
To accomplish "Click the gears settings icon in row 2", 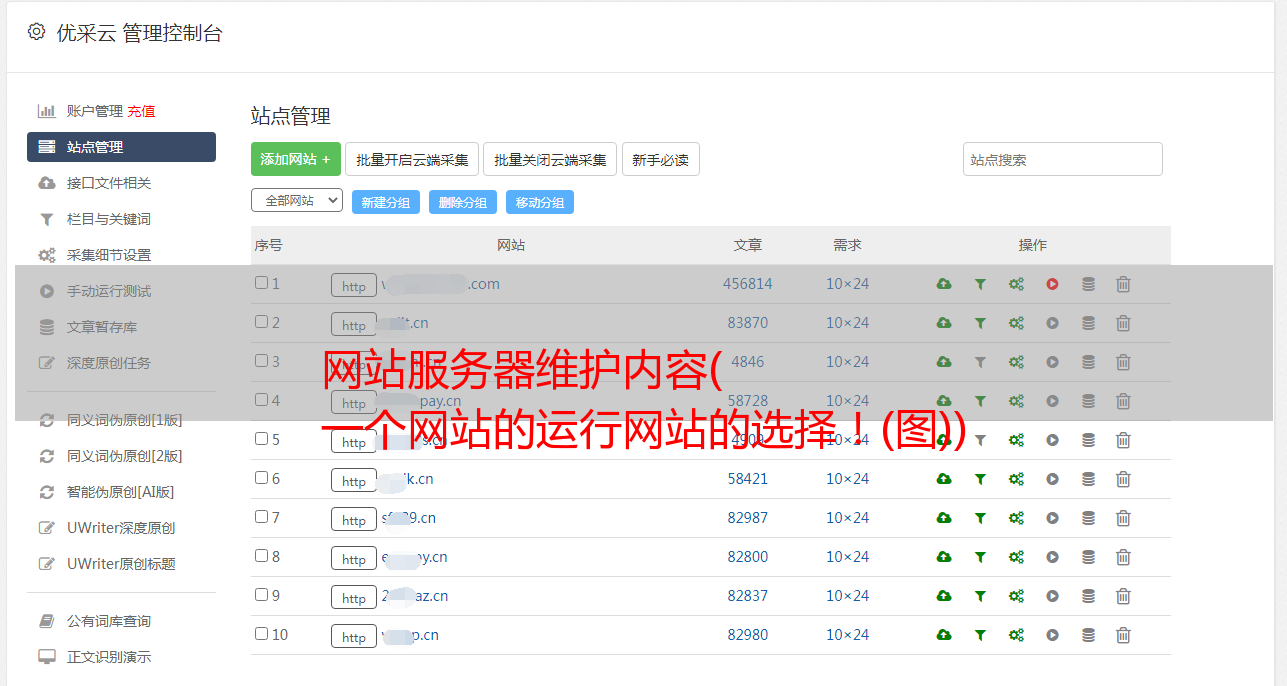I will 1016,323.
